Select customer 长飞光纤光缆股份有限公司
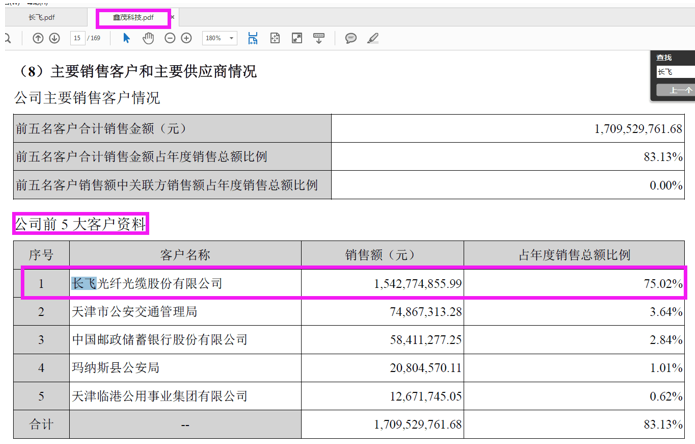The image size is (695, 444). pos(147,284)
